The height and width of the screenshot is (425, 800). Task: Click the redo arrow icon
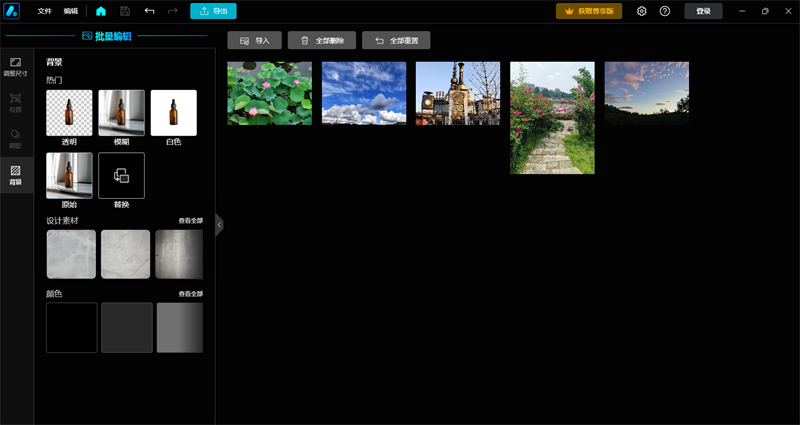(172, 11)
